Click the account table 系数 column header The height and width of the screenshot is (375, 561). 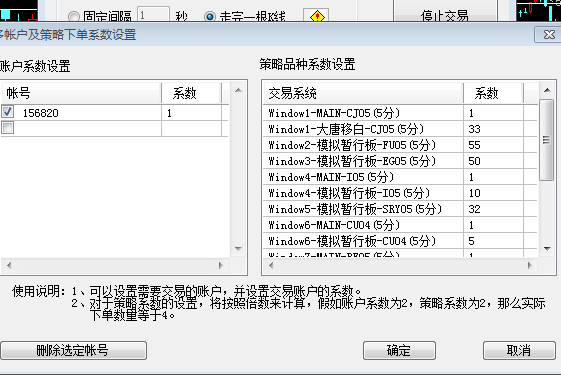click(x=191, y=93)
